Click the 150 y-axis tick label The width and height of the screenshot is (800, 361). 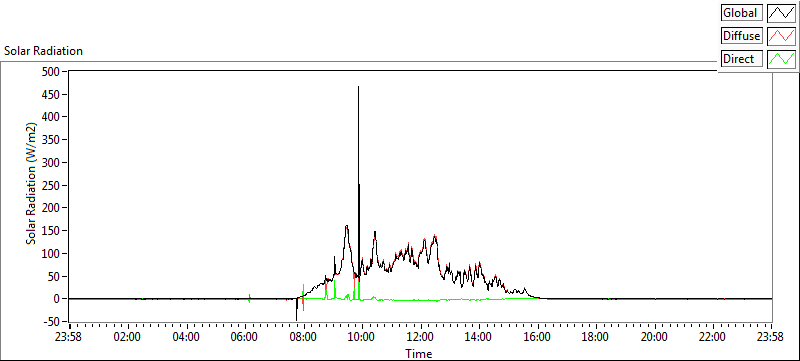(50, 231)
